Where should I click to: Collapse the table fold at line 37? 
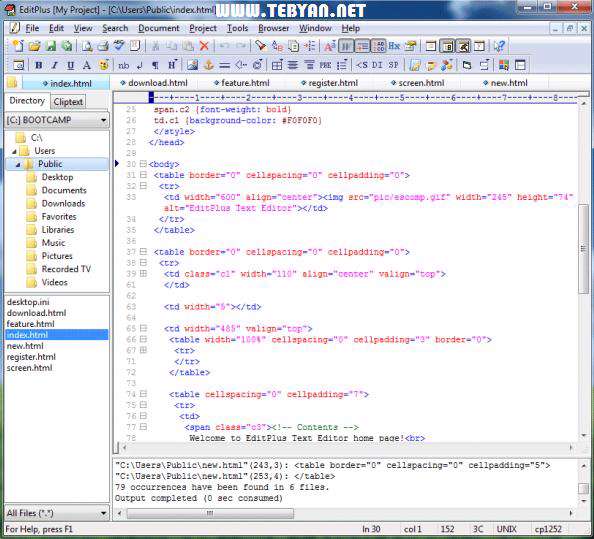(x=143, y=252)
